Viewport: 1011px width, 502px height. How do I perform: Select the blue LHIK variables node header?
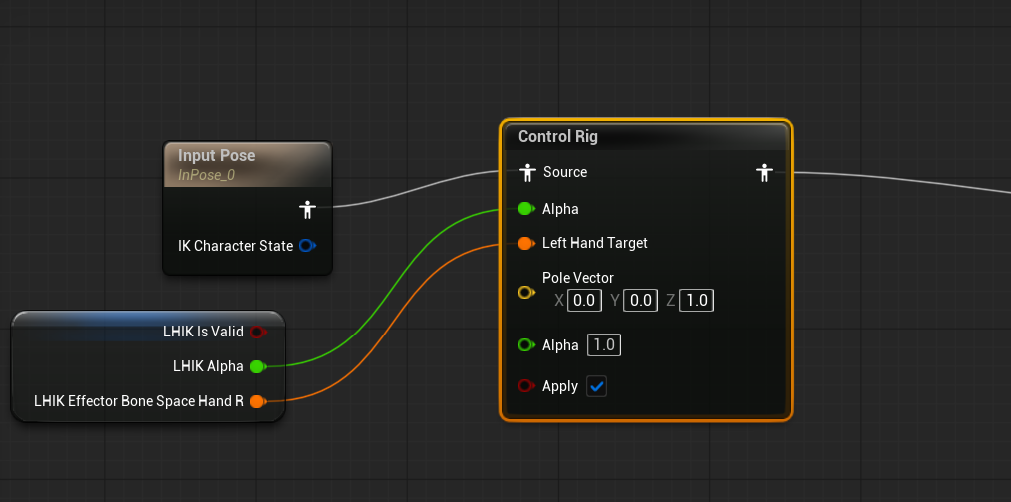coord(148,318)
